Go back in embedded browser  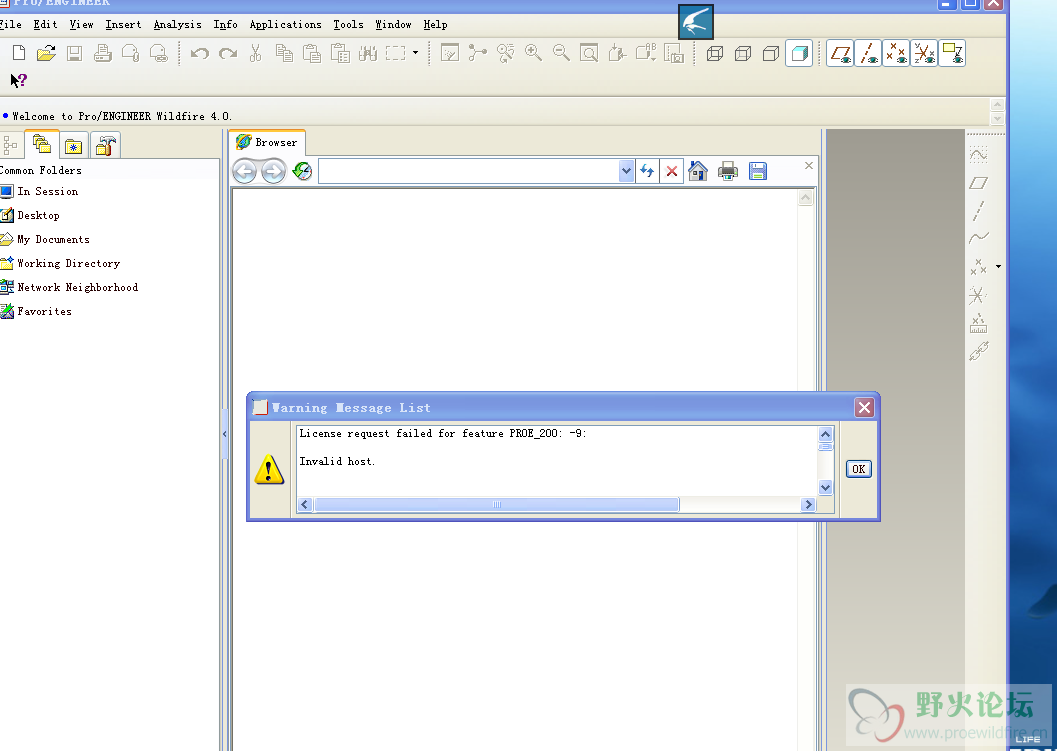click(244, 171)
